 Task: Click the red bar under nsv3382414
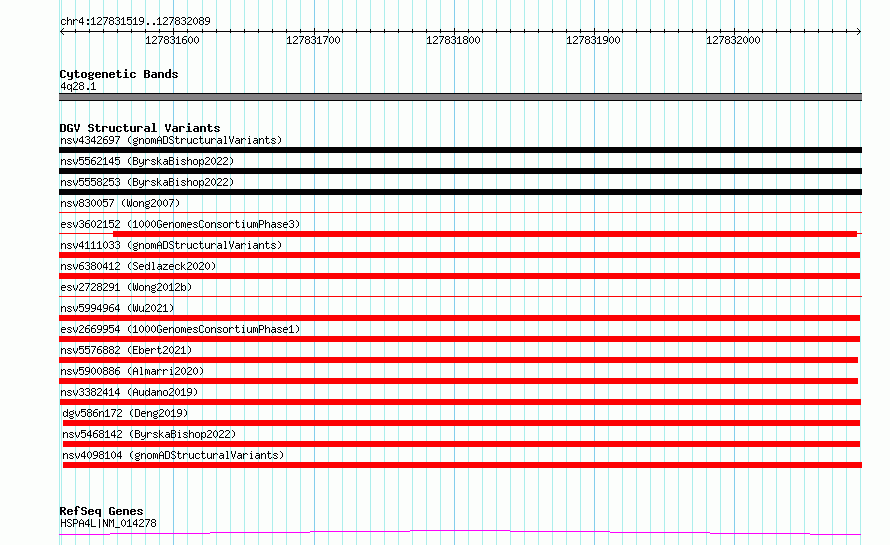[x=460, y=402]
